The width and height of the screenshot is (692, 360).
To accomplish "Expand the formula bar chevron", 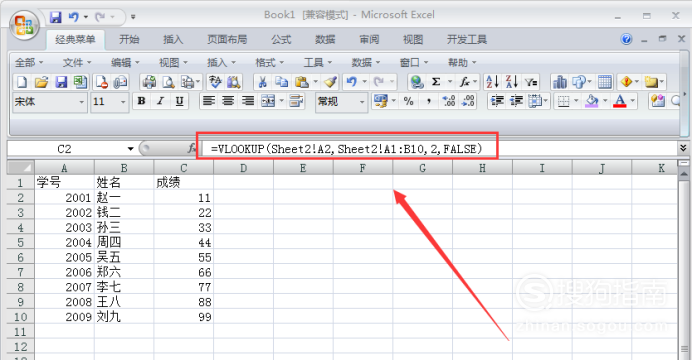I will coord(683,148).
